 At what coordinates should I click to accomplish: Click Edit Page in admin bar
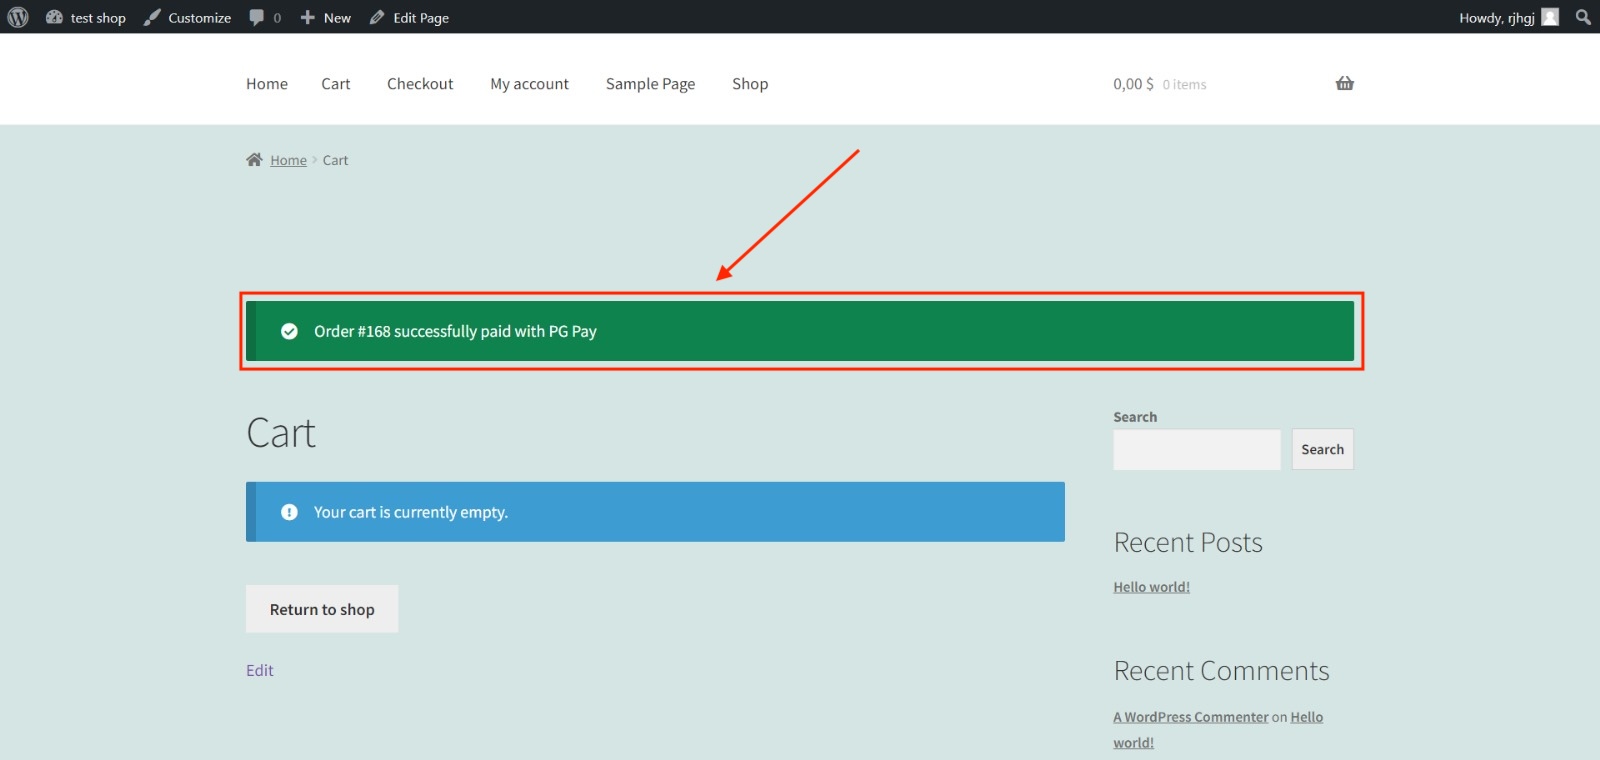[409, 17]
